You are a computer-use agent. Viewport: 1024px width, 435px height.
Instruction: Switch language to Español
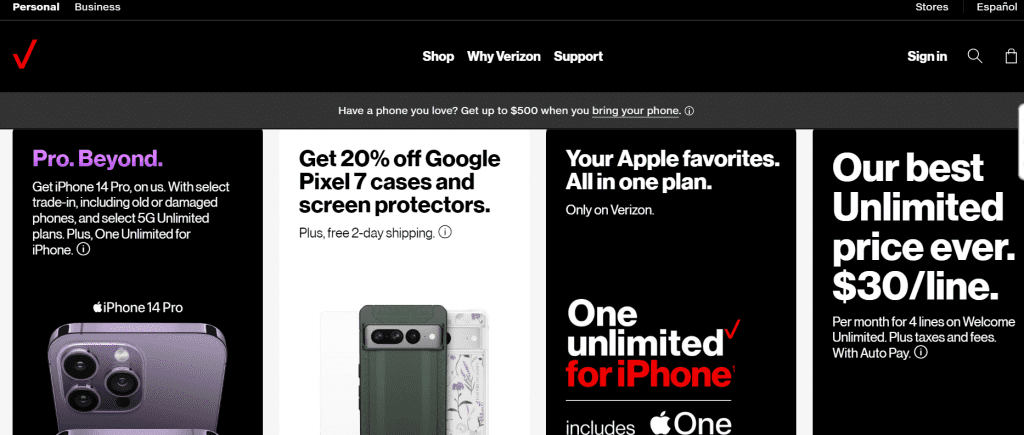pyautogui.click(x=997, y=7)
